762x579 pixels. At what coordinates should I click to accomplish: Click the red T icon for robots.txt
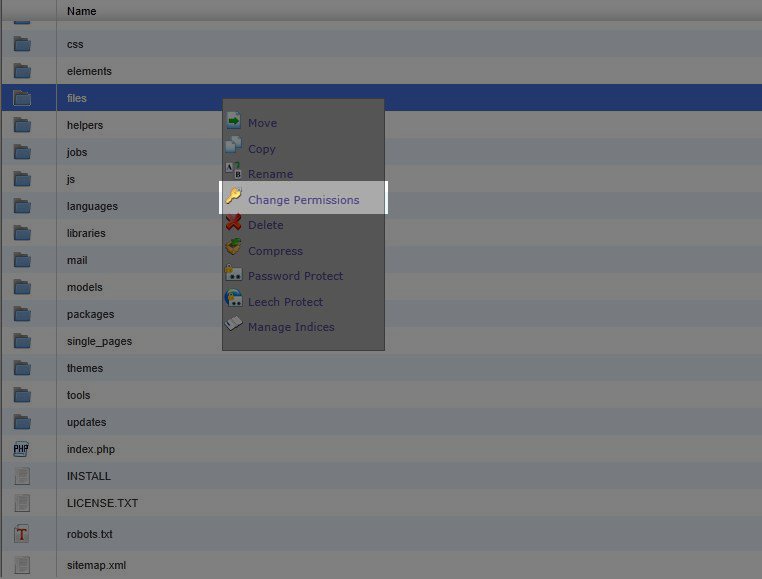click(x=21, y=534)
